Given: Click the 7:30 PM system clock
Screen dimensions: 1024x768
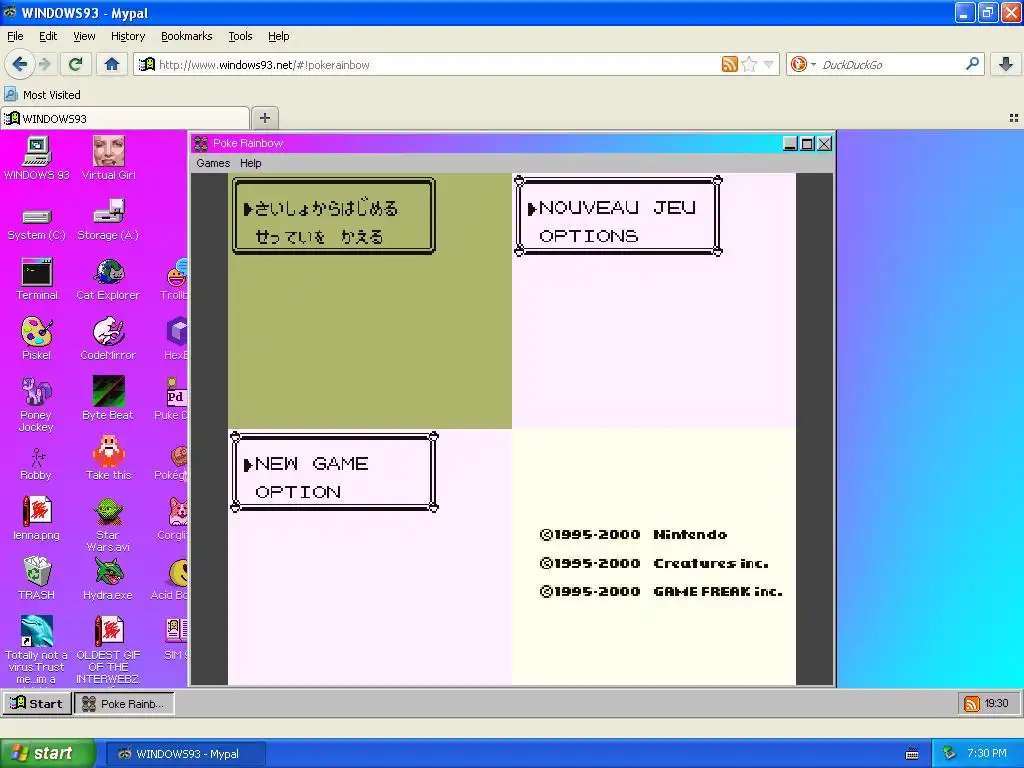Looking at the screenshot, I should tap(987, 754).
